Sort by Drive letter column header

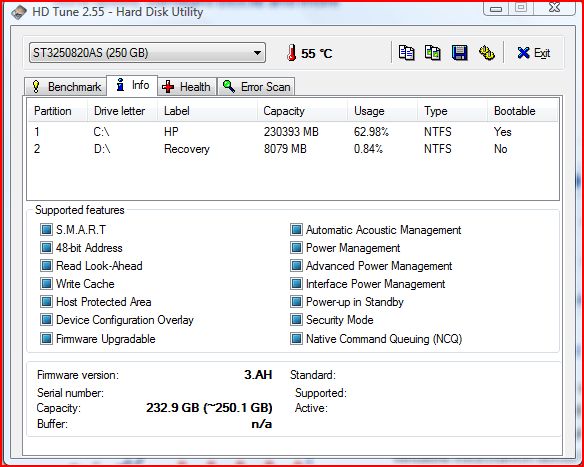[122, 111]
